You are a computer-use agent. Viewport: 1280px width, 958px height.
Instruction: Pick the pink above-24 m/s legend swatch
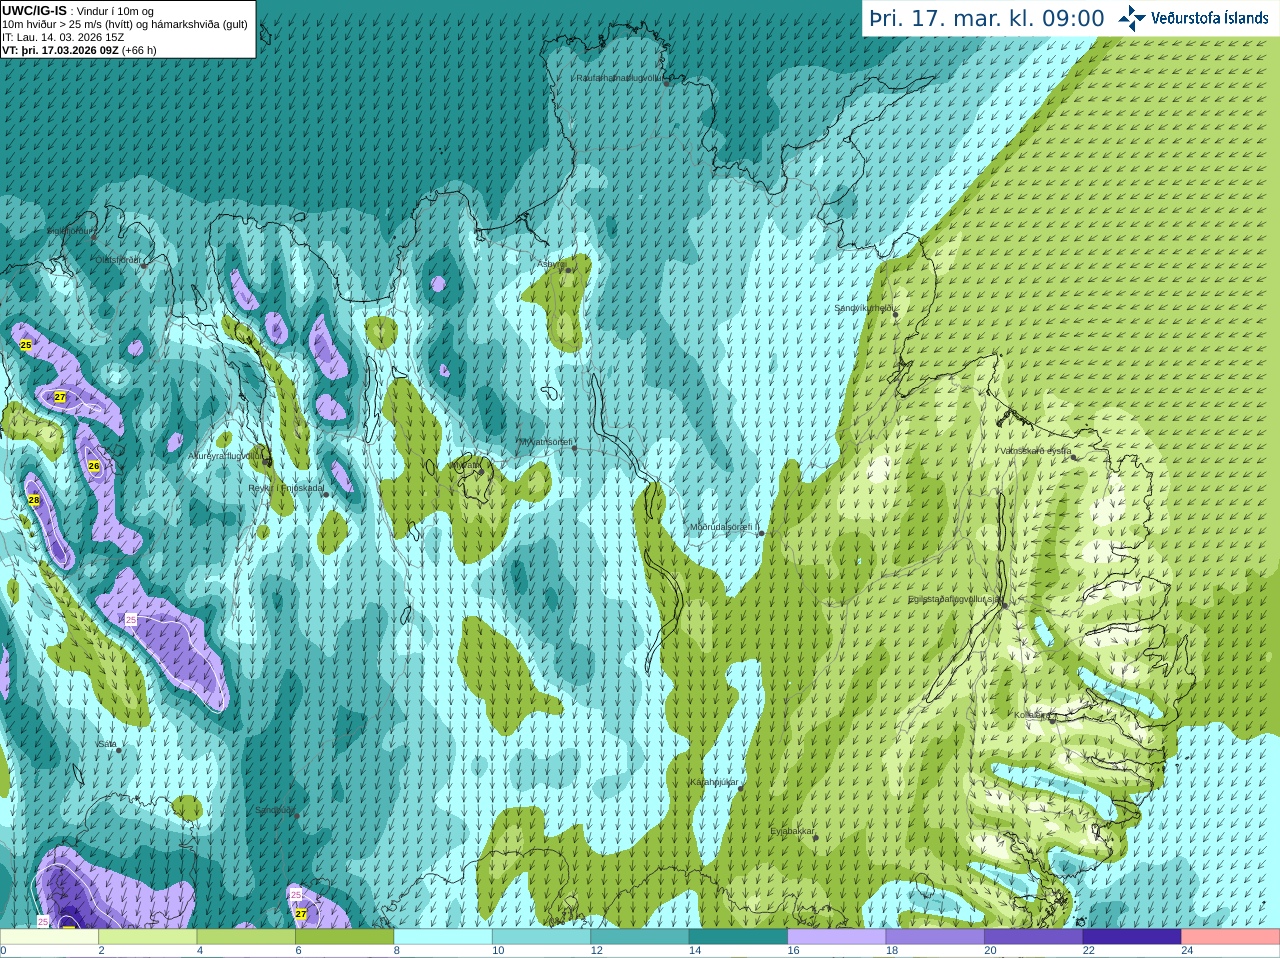pos(1231,937)
